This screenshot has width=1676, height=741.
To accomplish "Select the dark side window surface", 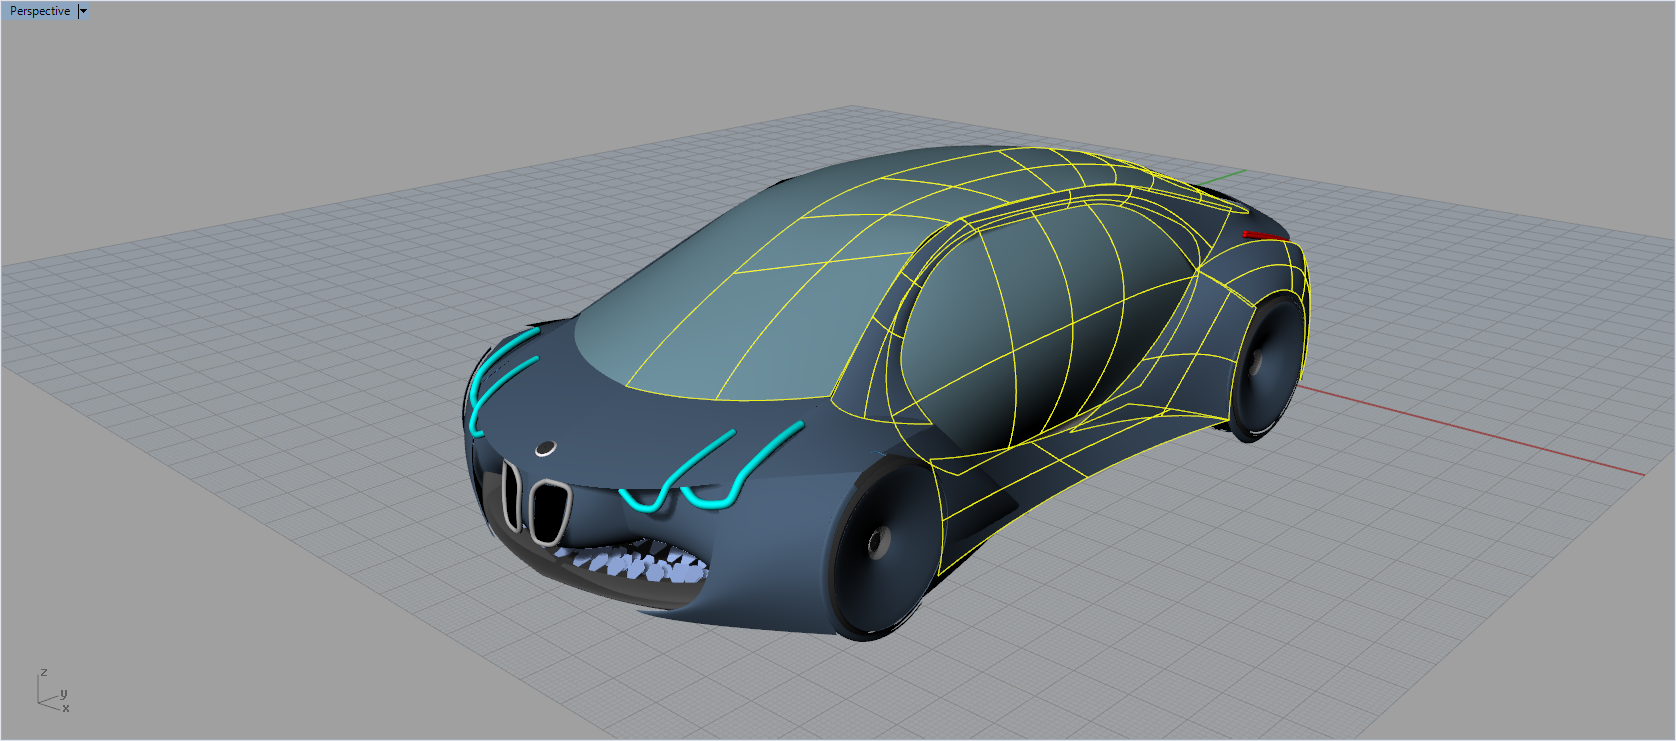I will [x=1010, y=330].
